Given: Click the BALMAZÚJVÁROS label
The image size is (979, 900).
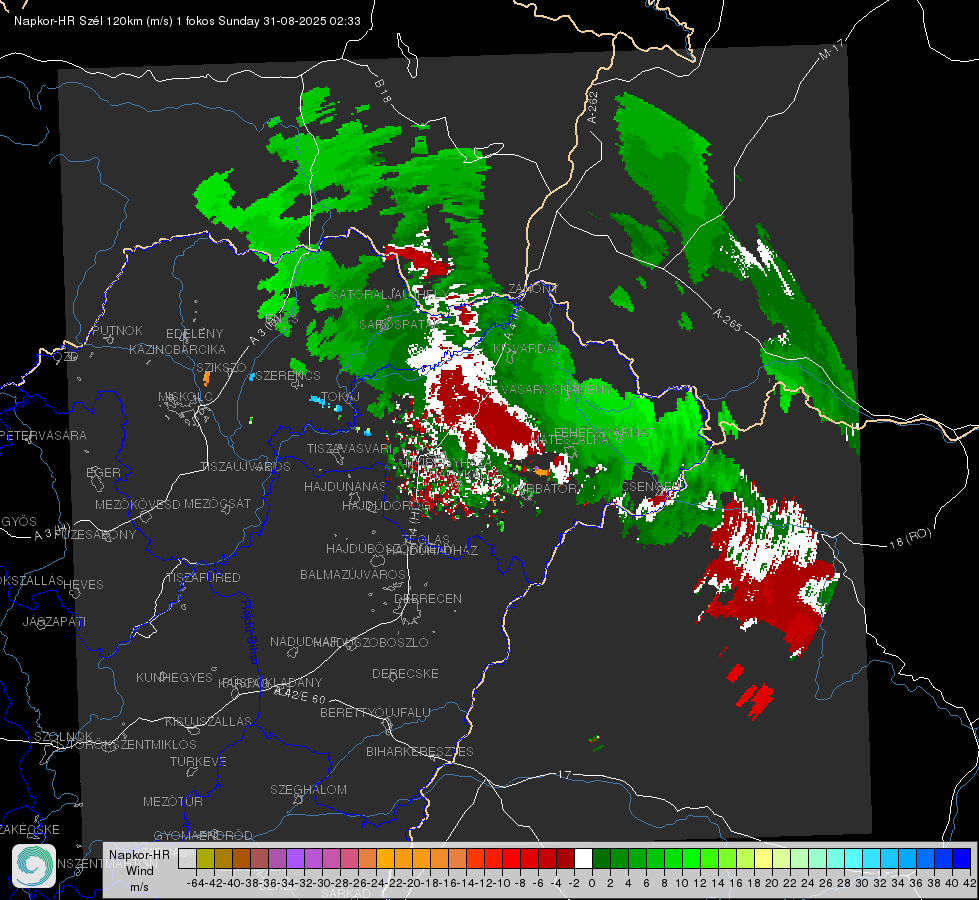Looking at the screenshot, I should 353,574.
